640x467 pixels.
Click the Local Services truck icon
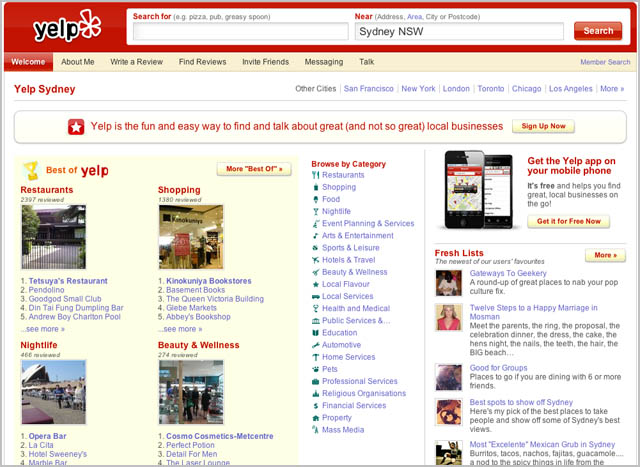[x=316, y=296]
